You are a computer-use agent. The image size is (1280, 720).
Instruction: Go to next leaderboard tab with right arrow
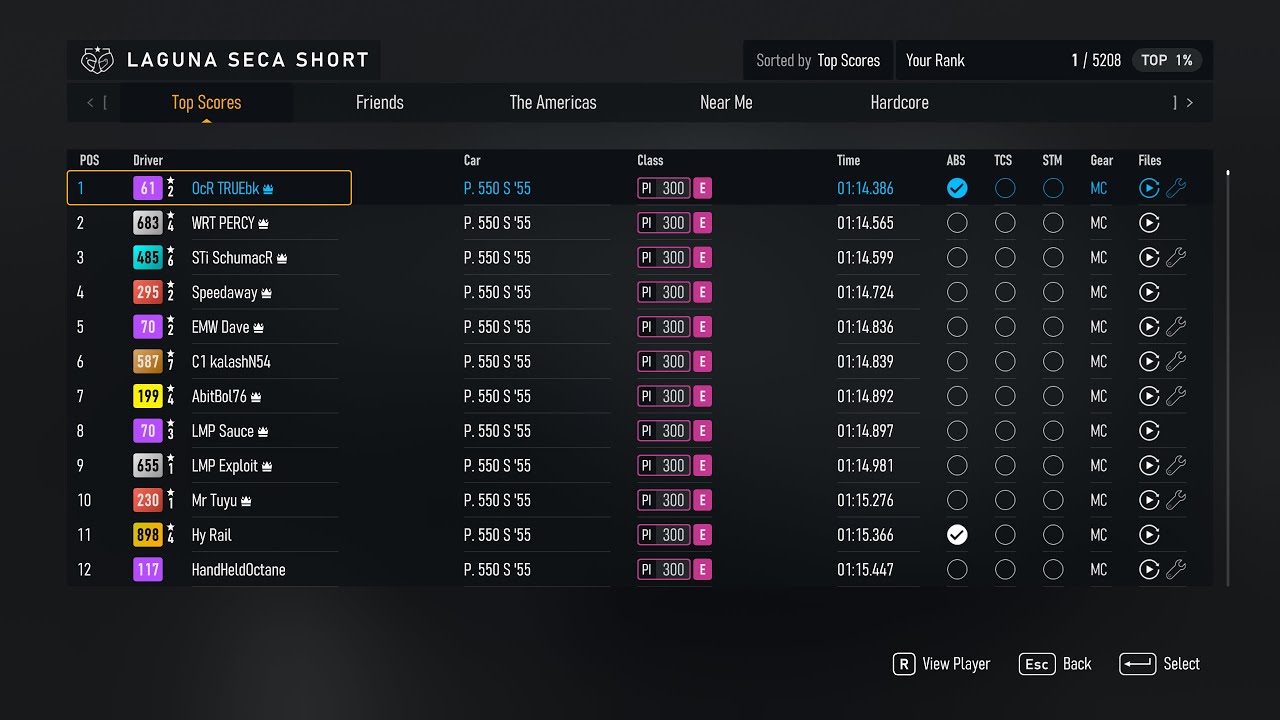(x=1189, y=102)
